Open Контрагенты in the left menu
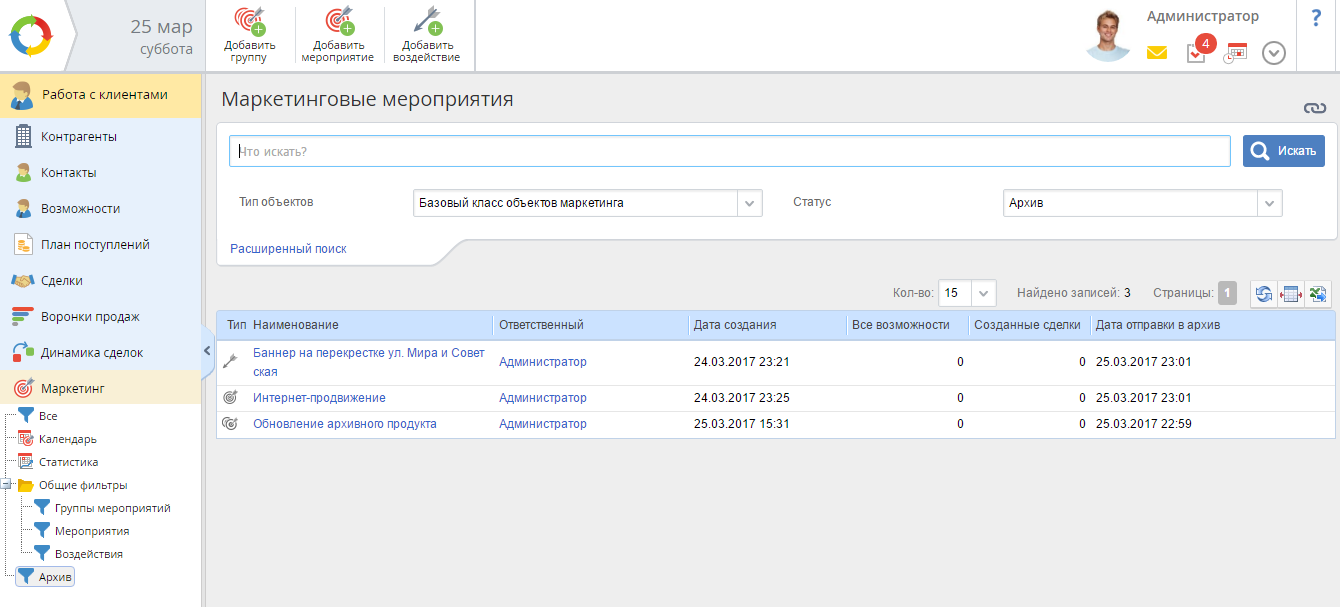 (x=78, y=136)
